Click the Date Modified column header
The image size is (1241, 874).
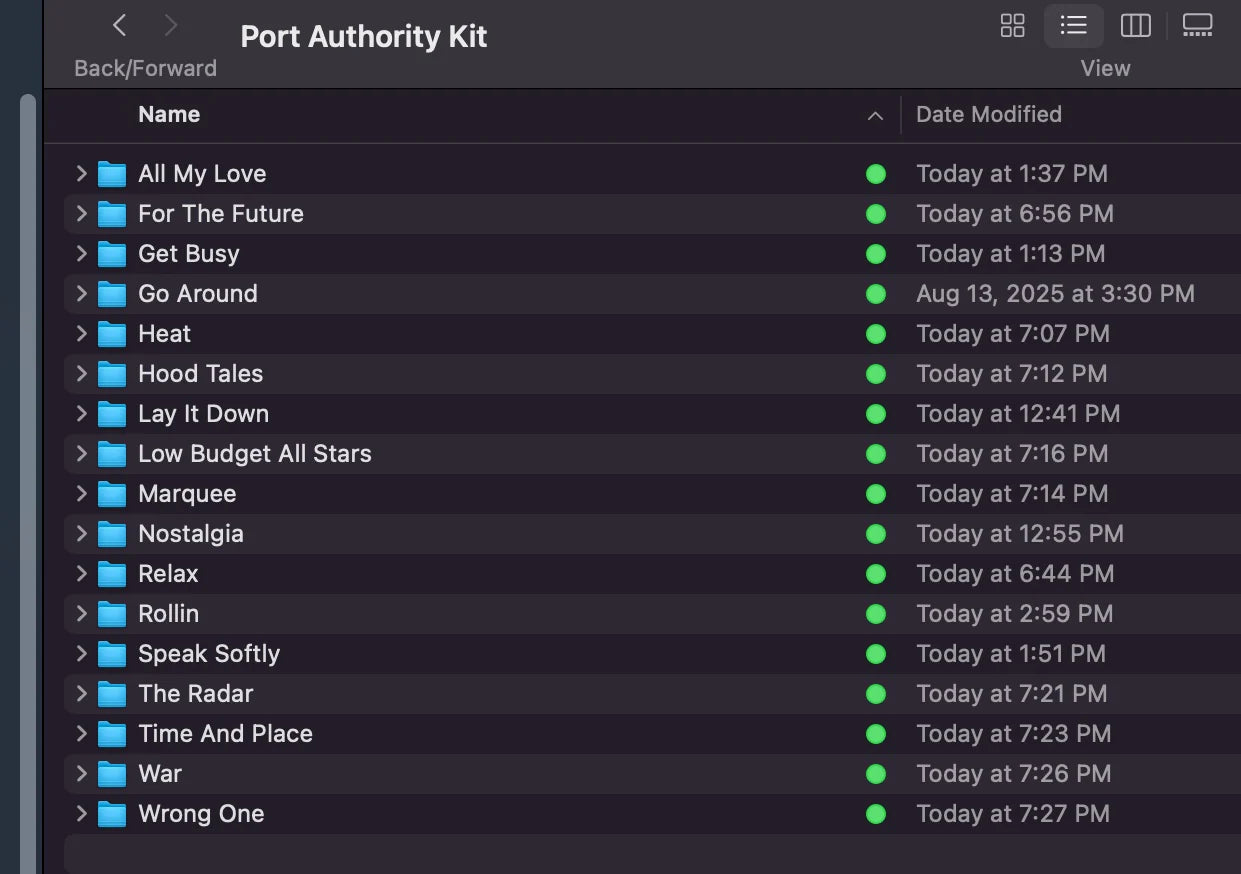click(x=988, y=114)
